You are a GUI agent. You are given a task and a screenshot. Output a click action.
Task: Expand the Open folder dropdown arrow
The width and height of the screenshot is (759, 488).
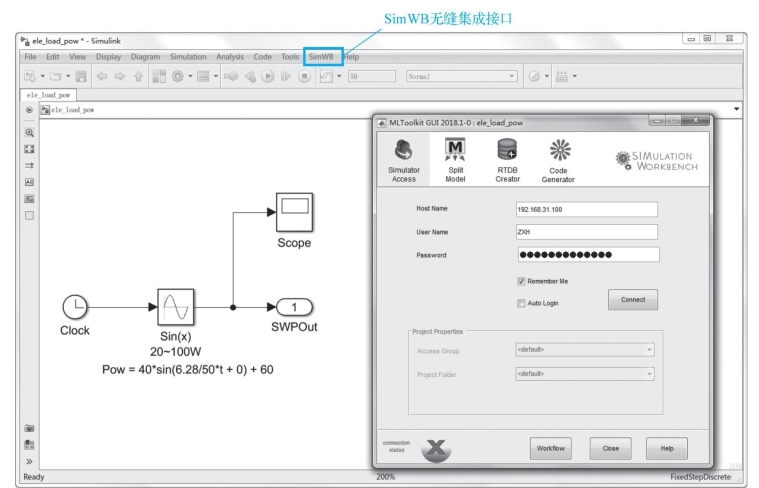[68, 76]
